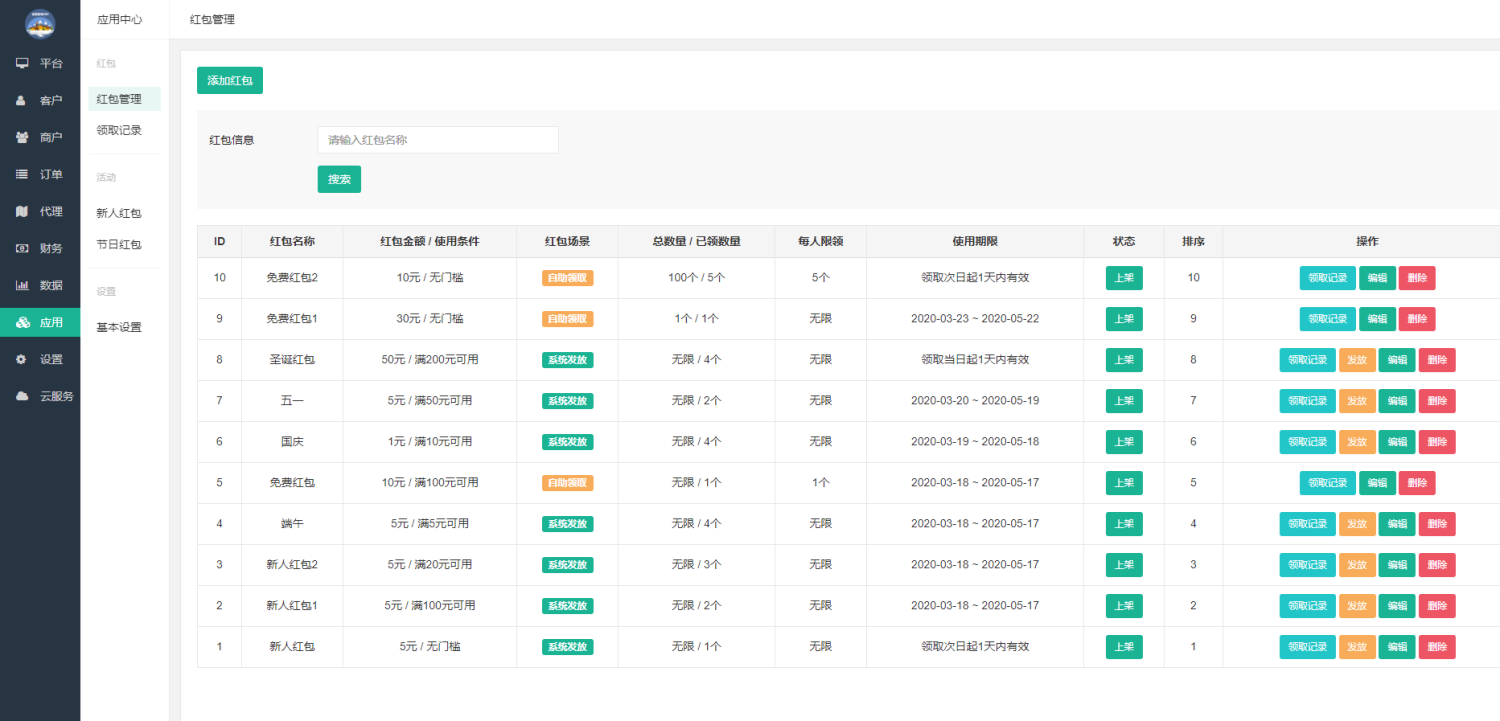Click the 100个 / 5个 quantity cell

pos(697,278)
